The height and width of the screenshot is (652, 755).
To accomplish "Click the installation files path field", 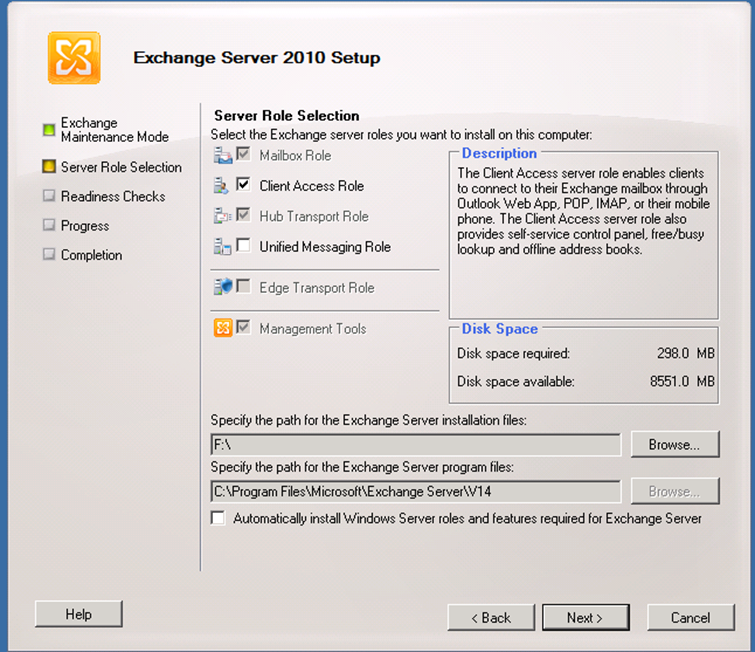I will 416,445.
